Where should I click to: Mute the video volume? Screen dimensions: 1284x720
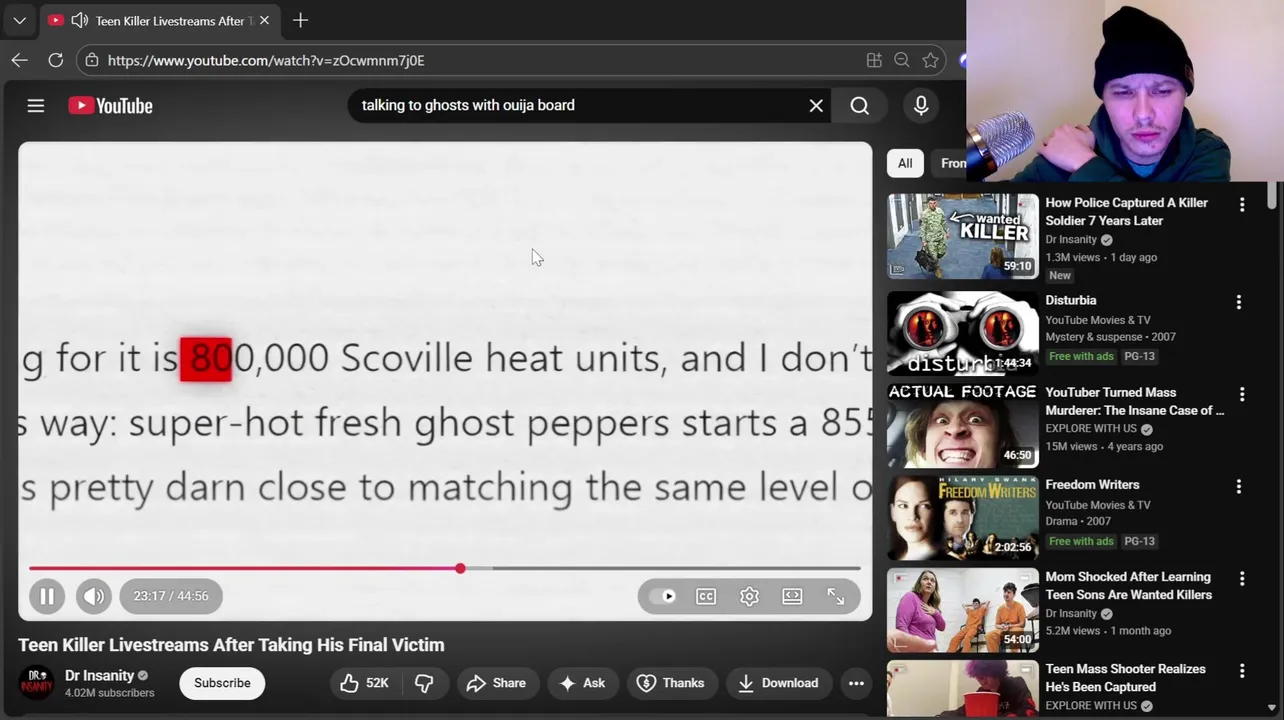tap(94, 596)
